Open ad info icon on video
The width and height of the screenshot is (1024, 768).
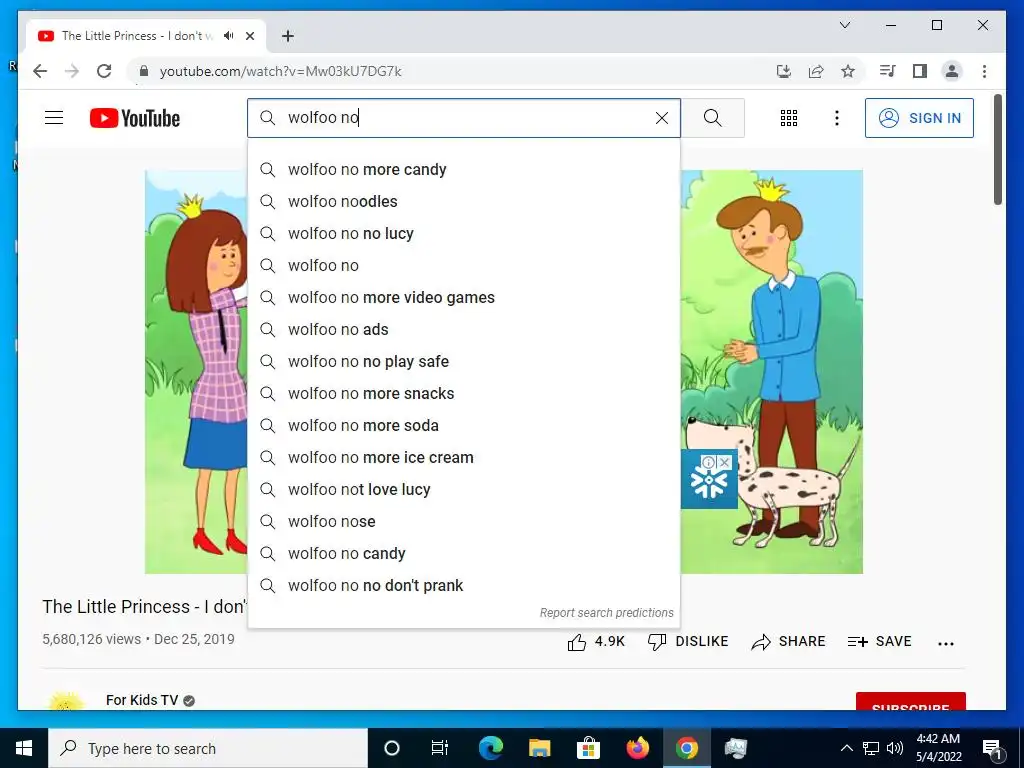coord(709,462)
